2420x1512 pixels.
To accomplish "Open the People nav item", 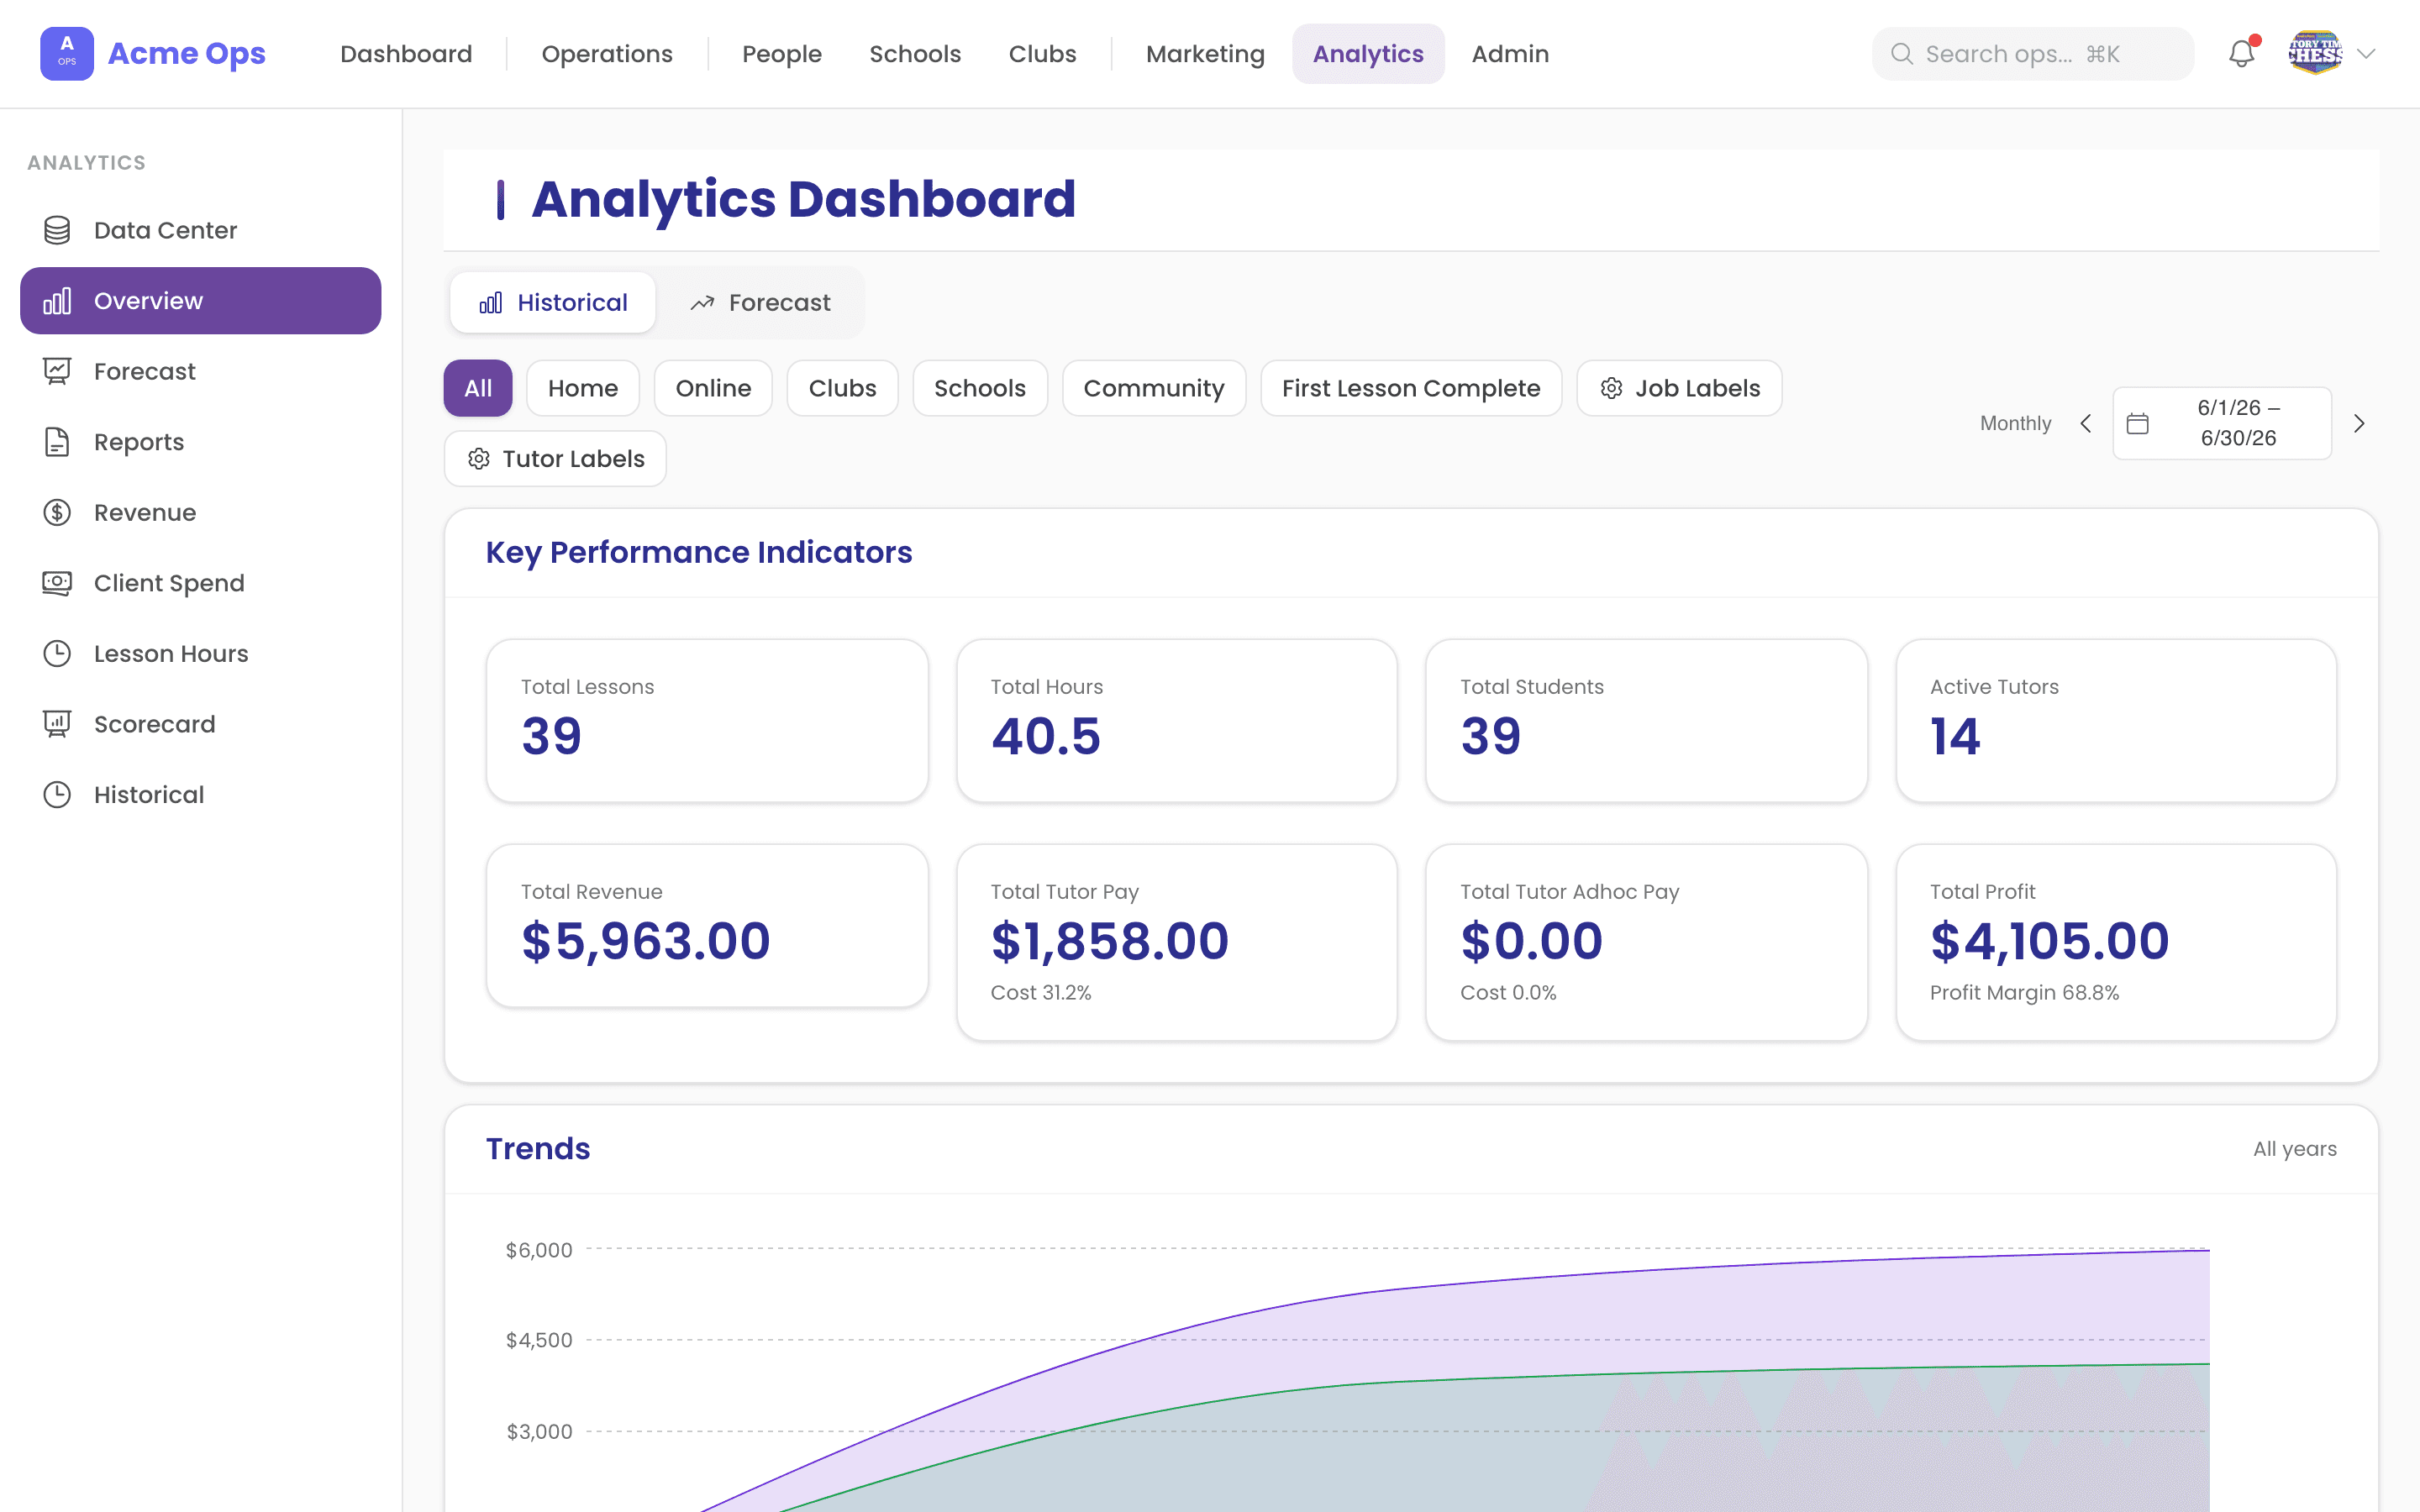I will coord(782,54).
